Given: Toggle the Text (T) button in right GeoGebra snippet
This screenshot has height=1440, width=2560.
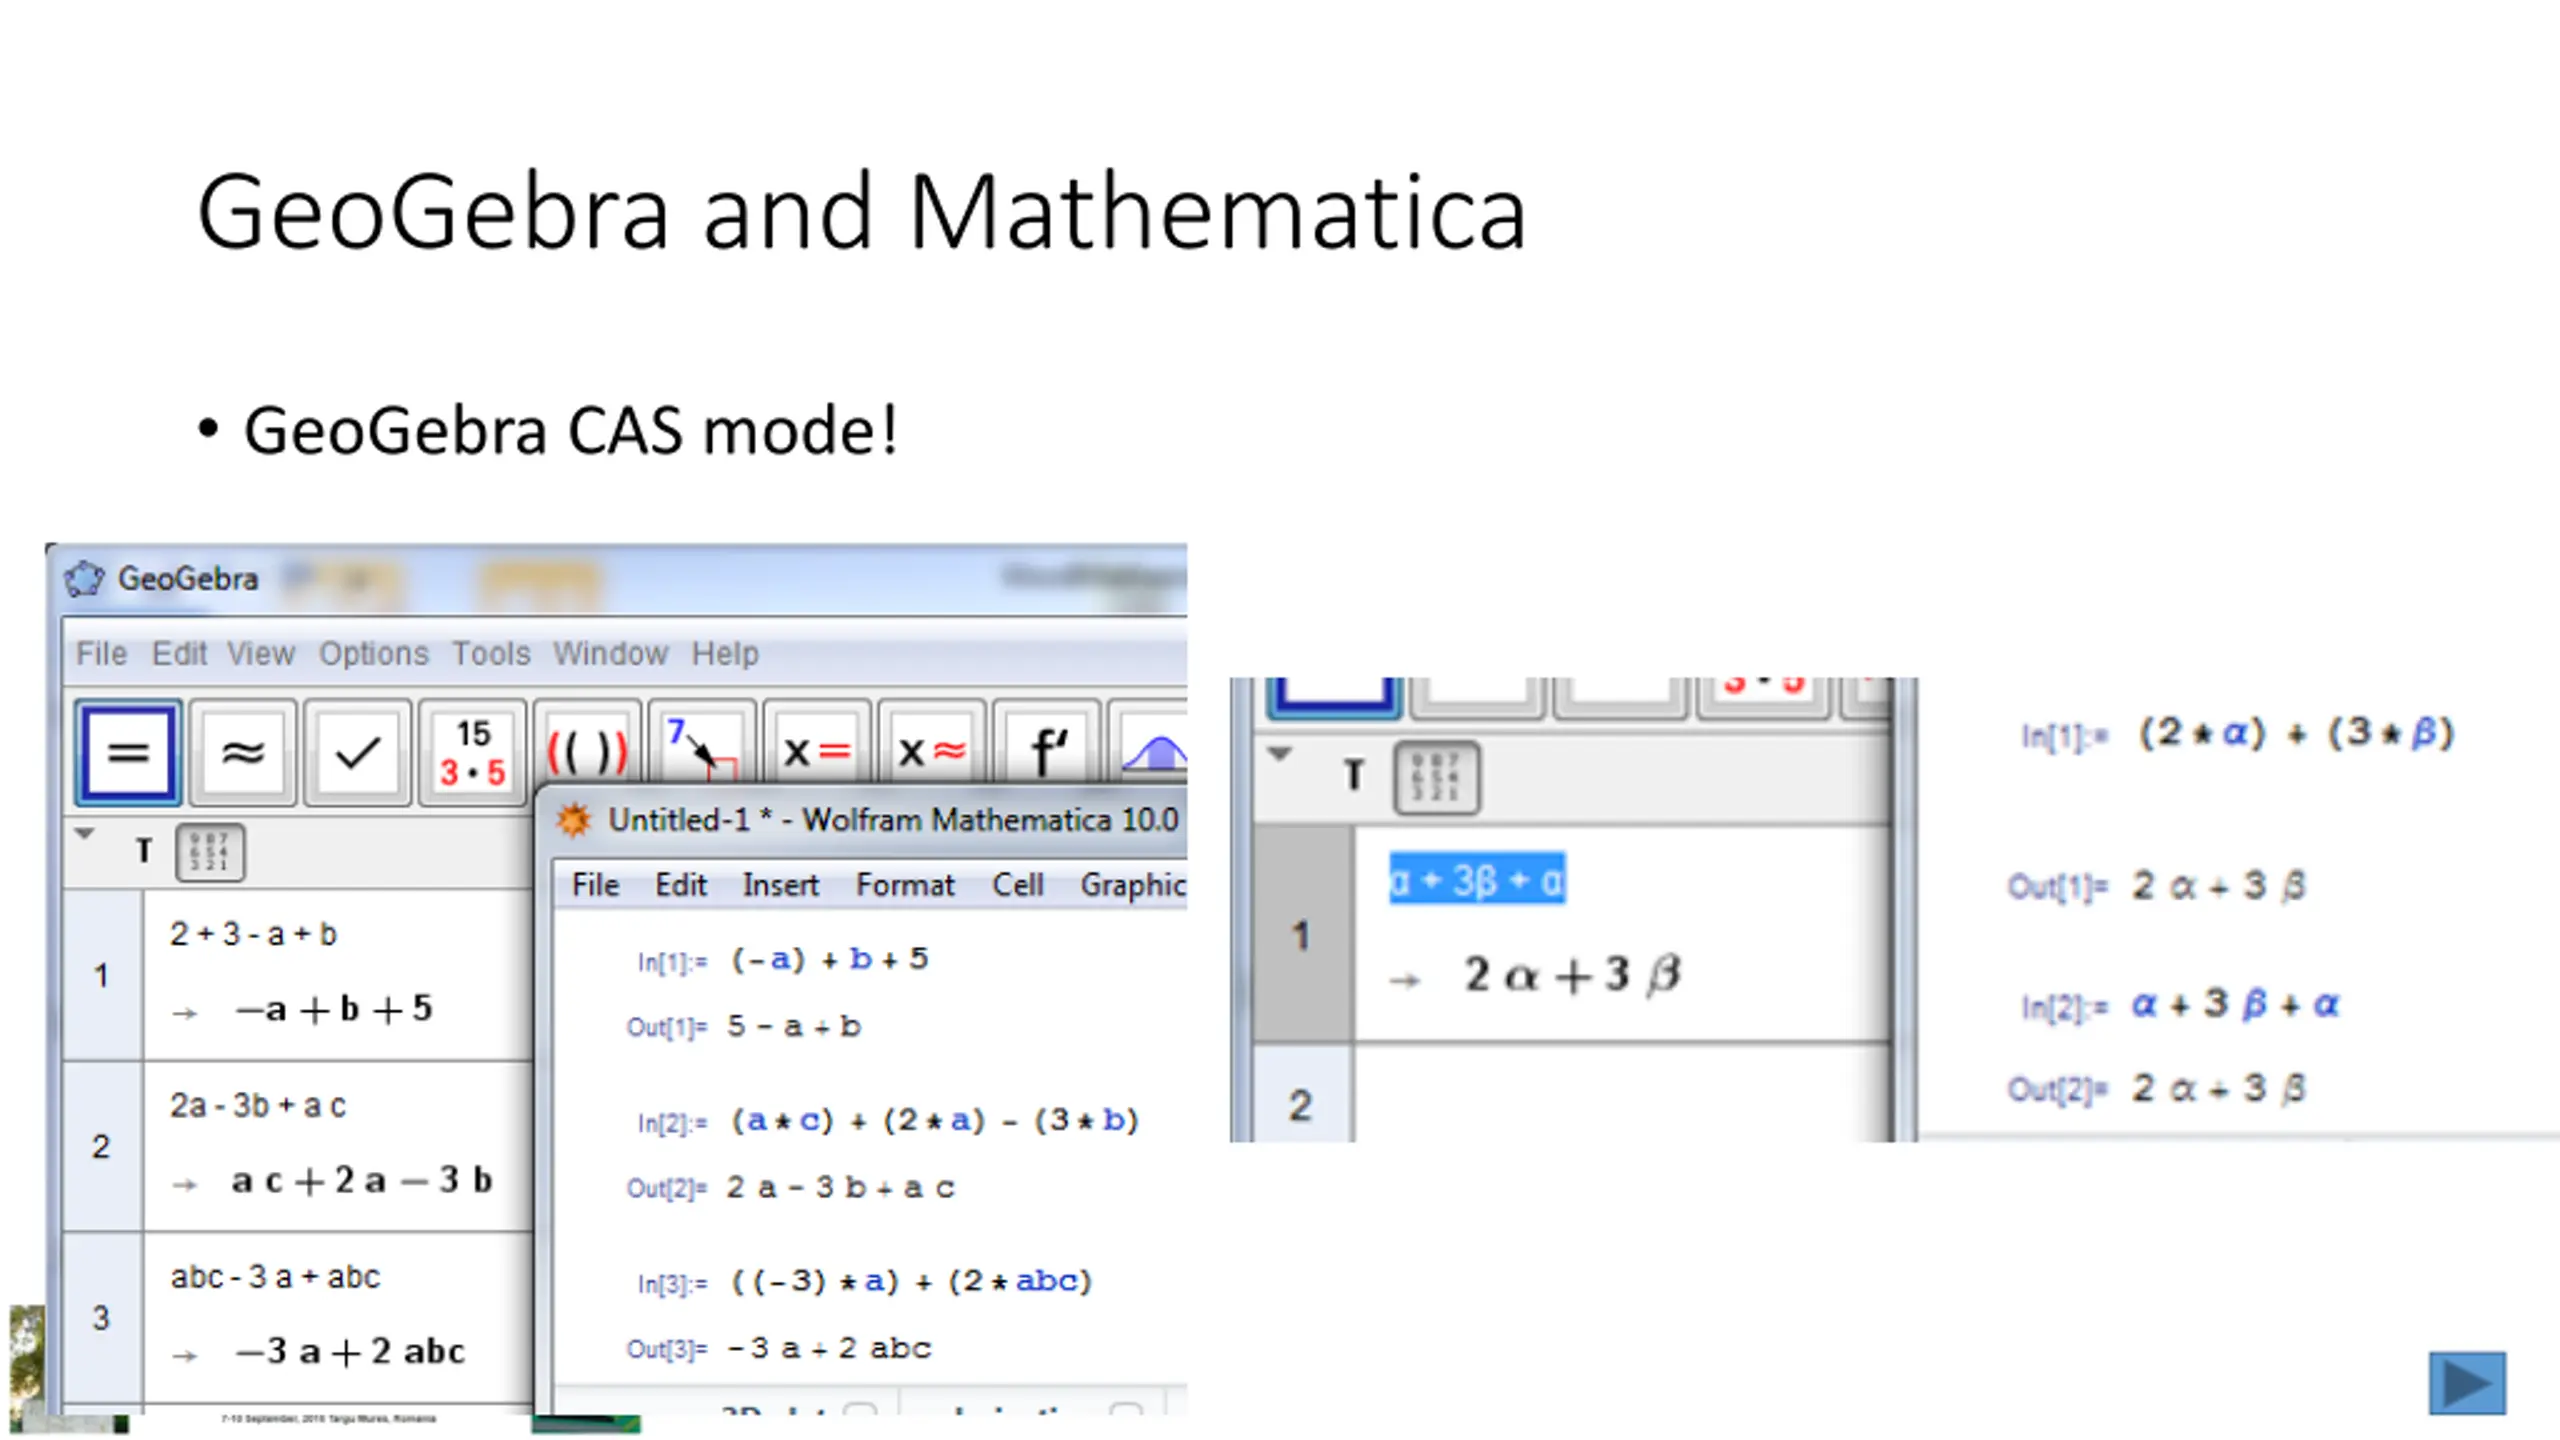Looking at the screenshot, I should point(1353,775).
